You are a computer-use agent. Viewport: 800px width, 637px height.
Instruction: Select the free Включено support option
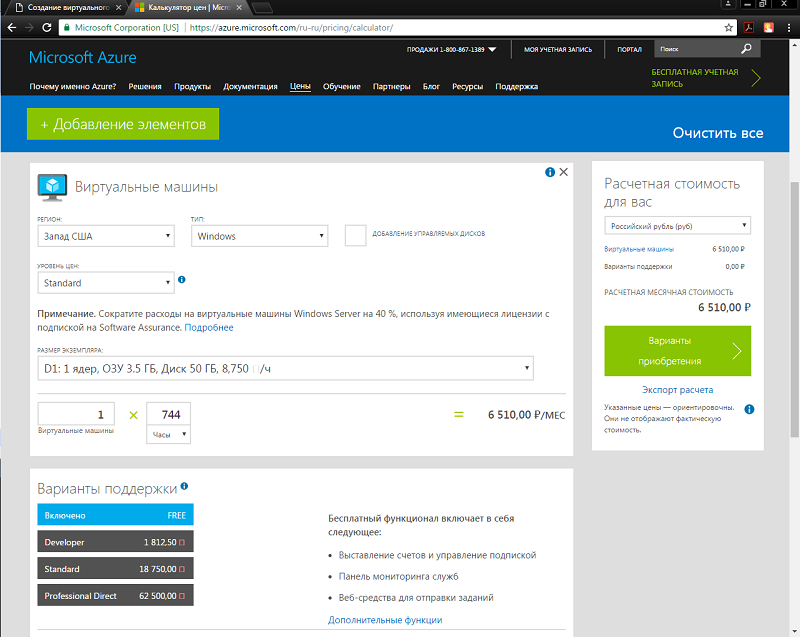[x=115, y=515]
